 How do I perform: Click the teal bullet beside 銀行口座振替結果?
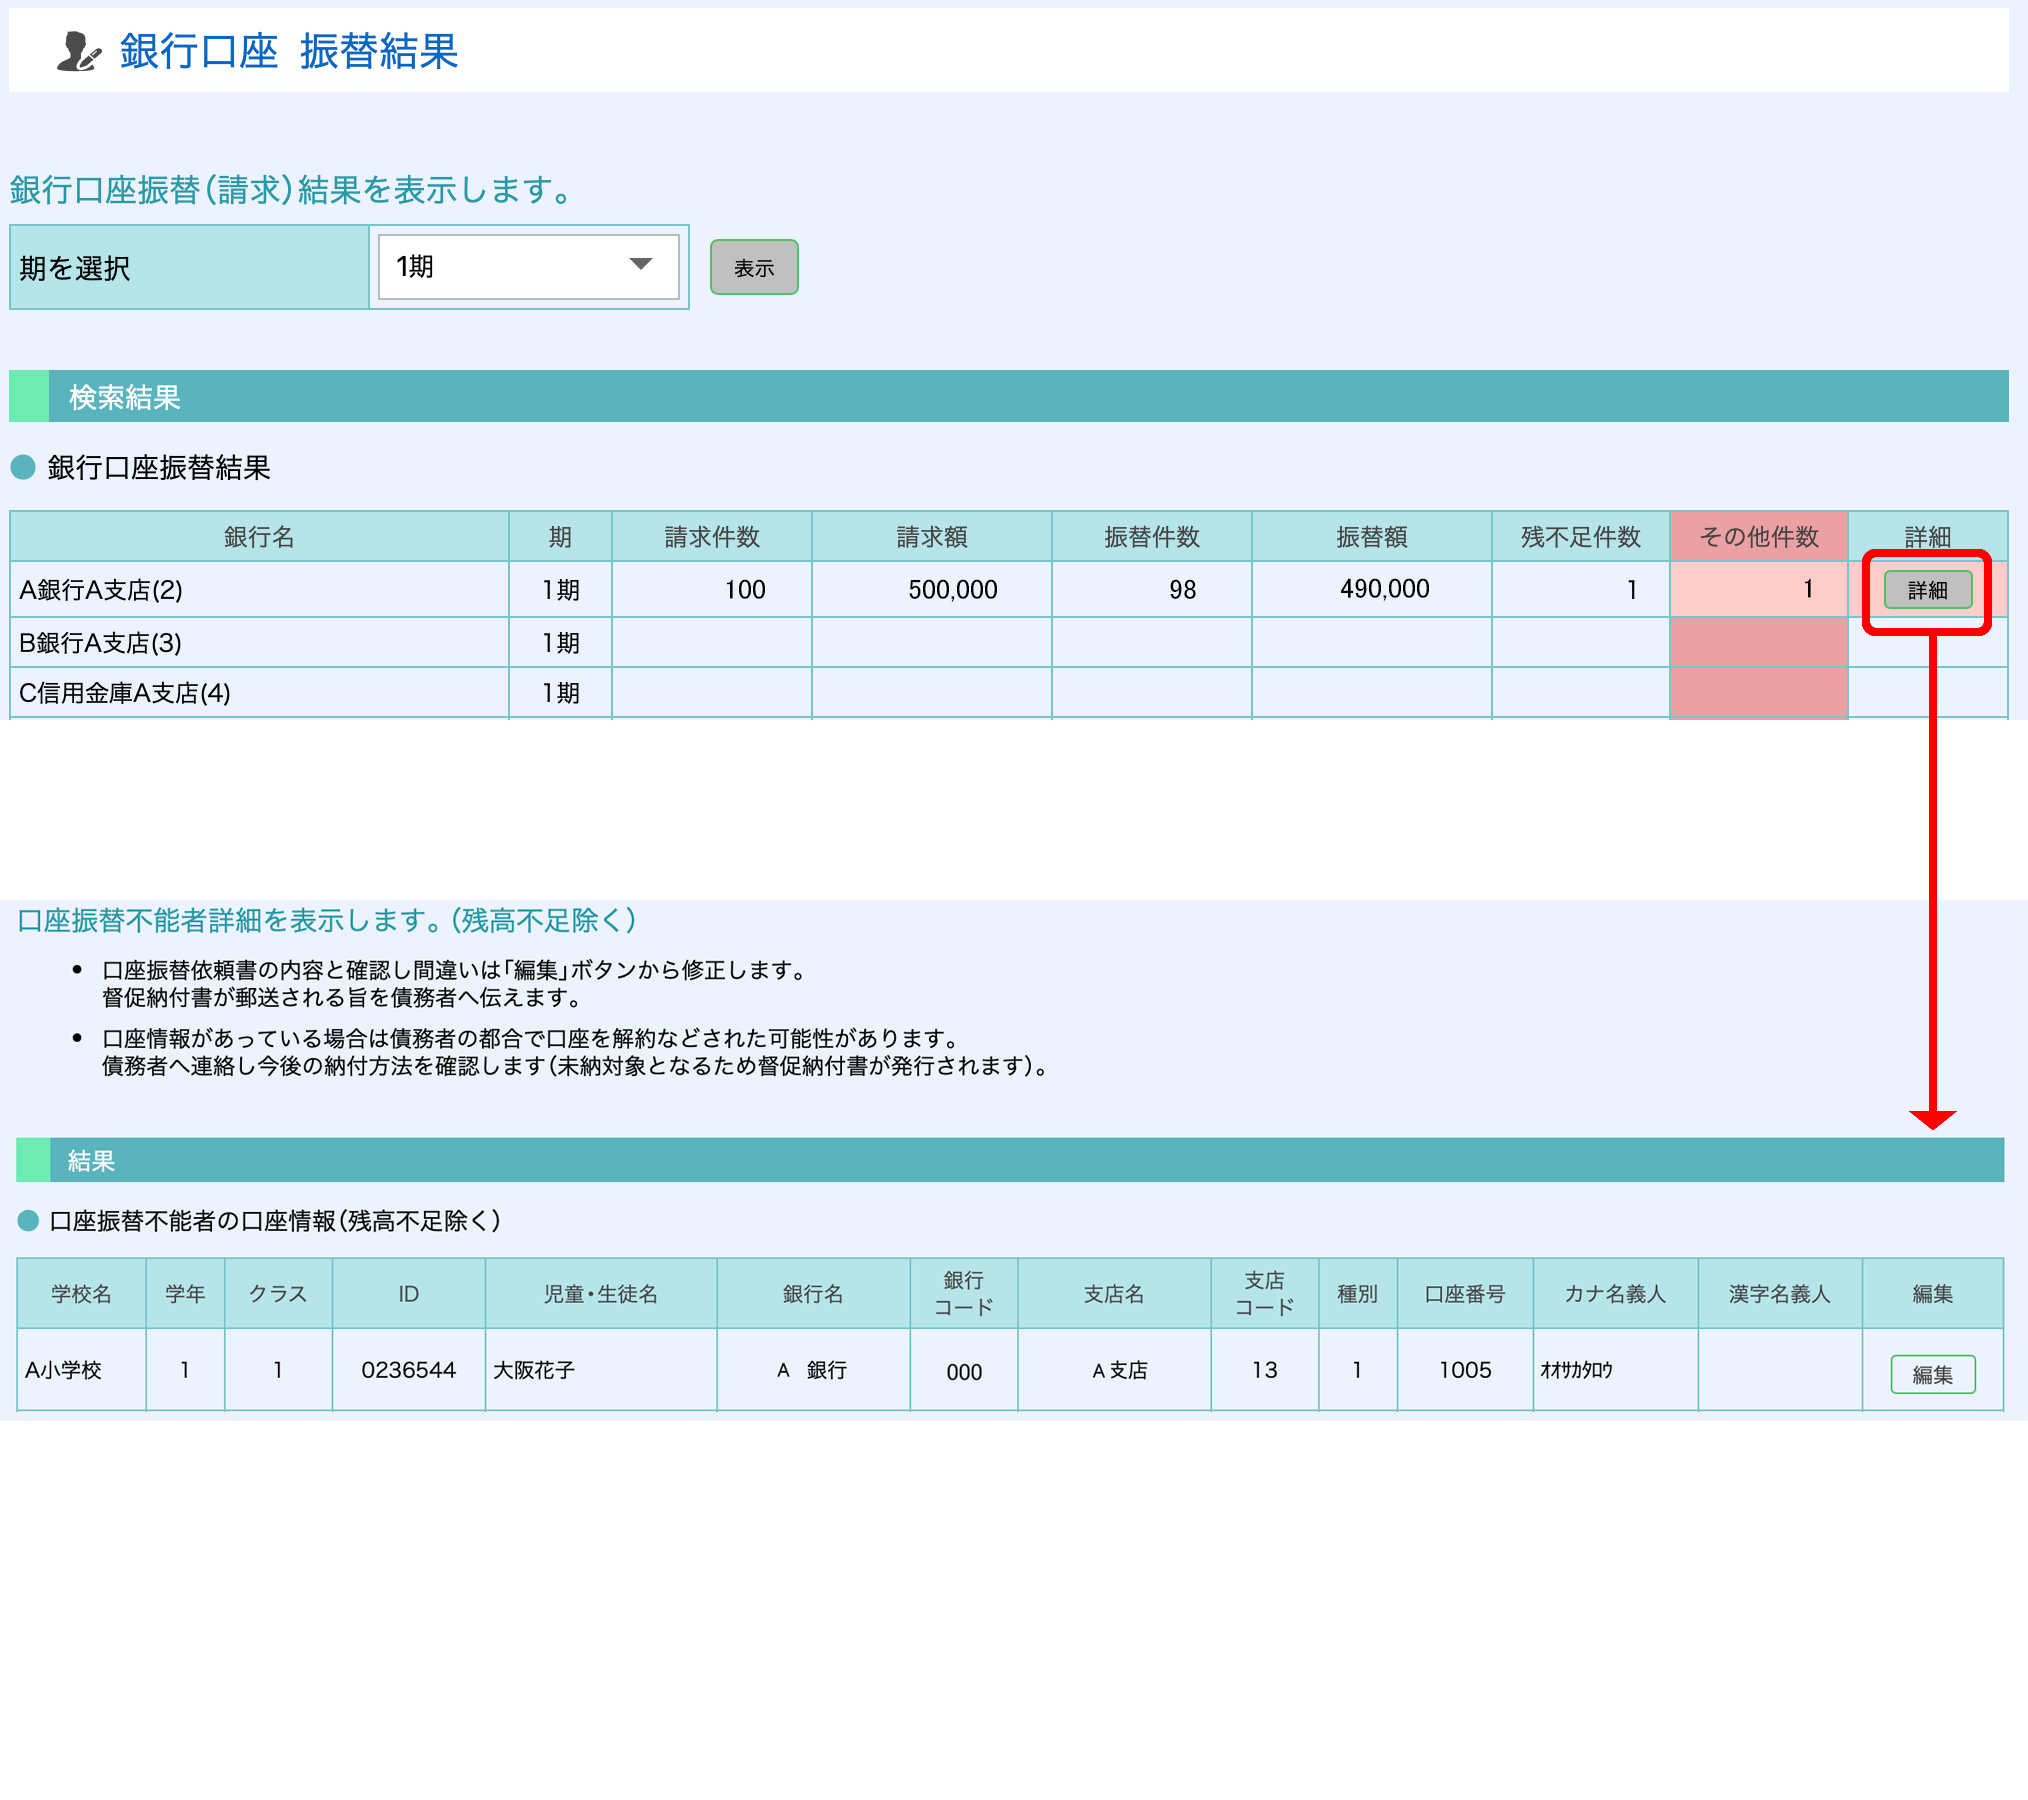(23, 467)
